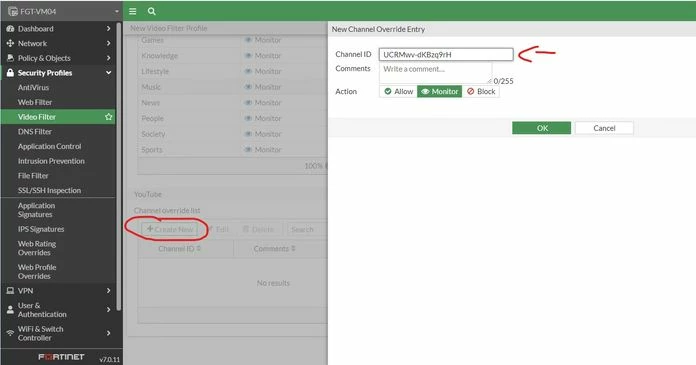The image size is (696, 365).
Task: Click the Allow checkmark icon
Action: [x=388, y=91]
